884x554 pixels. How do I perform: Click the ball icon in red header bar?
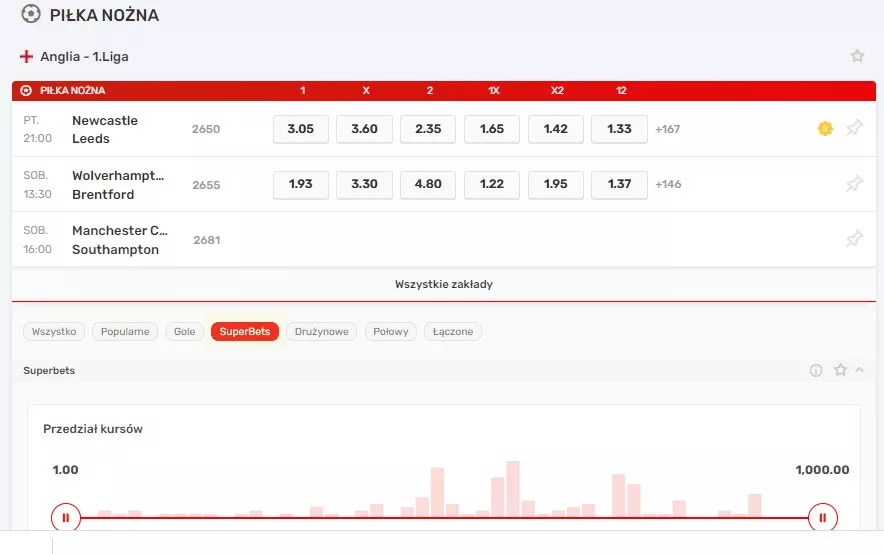[26, 90]
